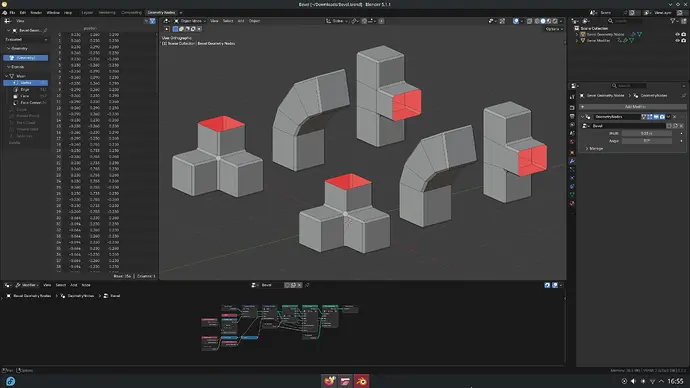The width and height of the screenshot is (690, 388).
Task: Click the Add Modifier button
Action: click(633, 106)
